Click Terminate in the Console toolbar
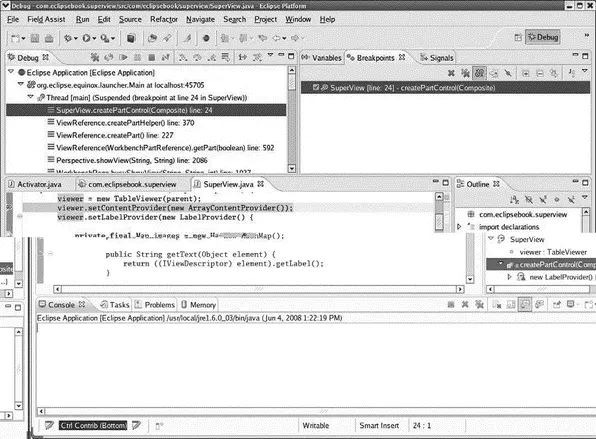The width and height of the screenshot is (596, 439). (451, 304)
